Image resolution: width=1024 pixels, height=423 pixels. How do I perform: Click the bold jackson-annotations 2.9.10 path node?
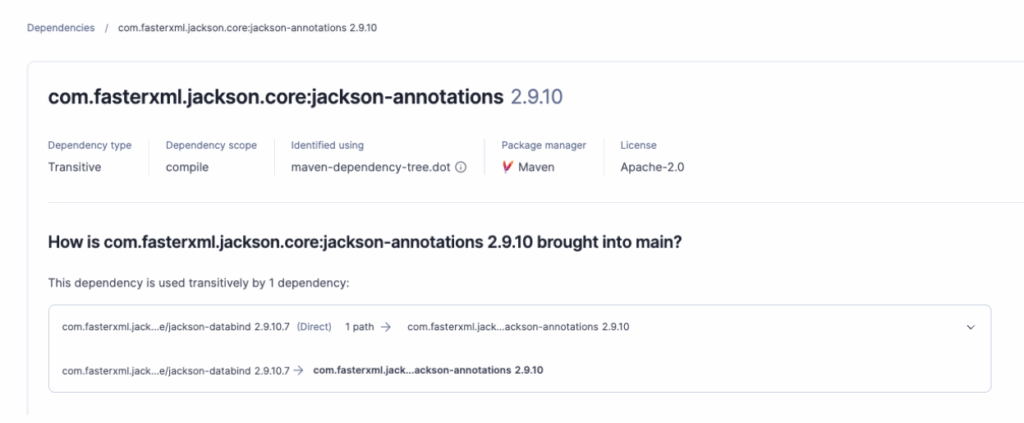pos(428,370)
